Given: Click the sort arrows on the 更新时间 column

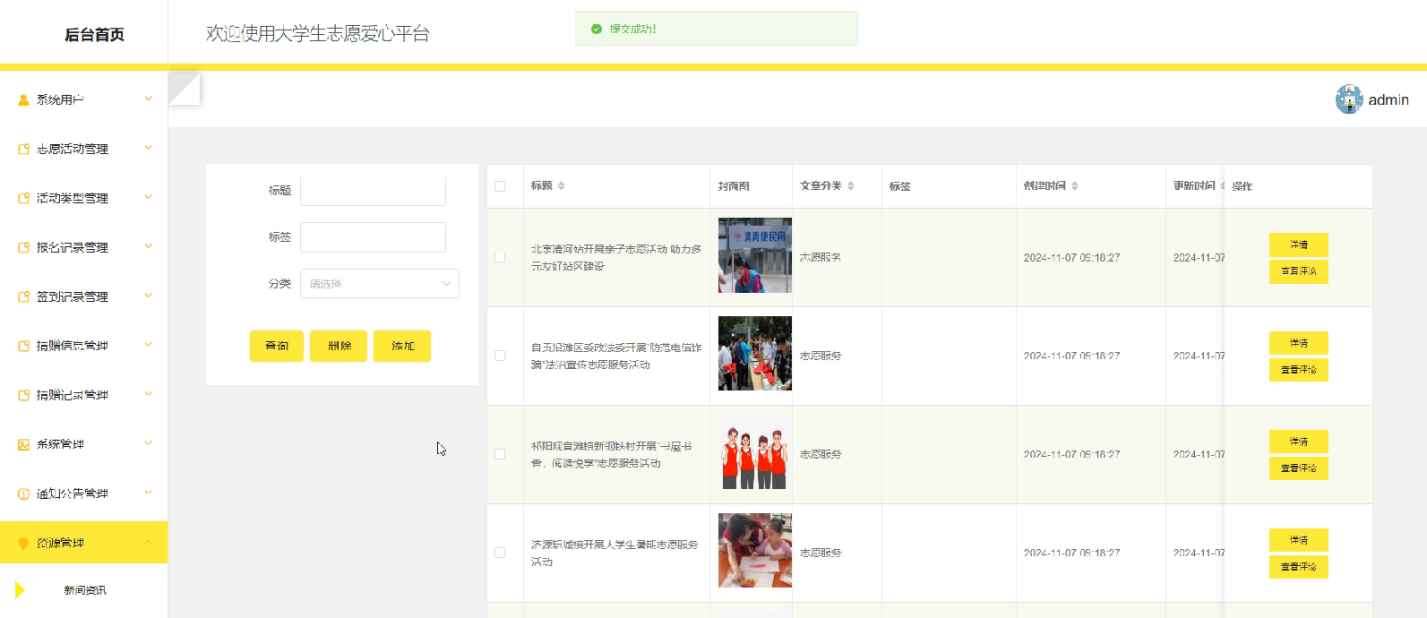Looking at the screenshot, I should (1224, 186).
